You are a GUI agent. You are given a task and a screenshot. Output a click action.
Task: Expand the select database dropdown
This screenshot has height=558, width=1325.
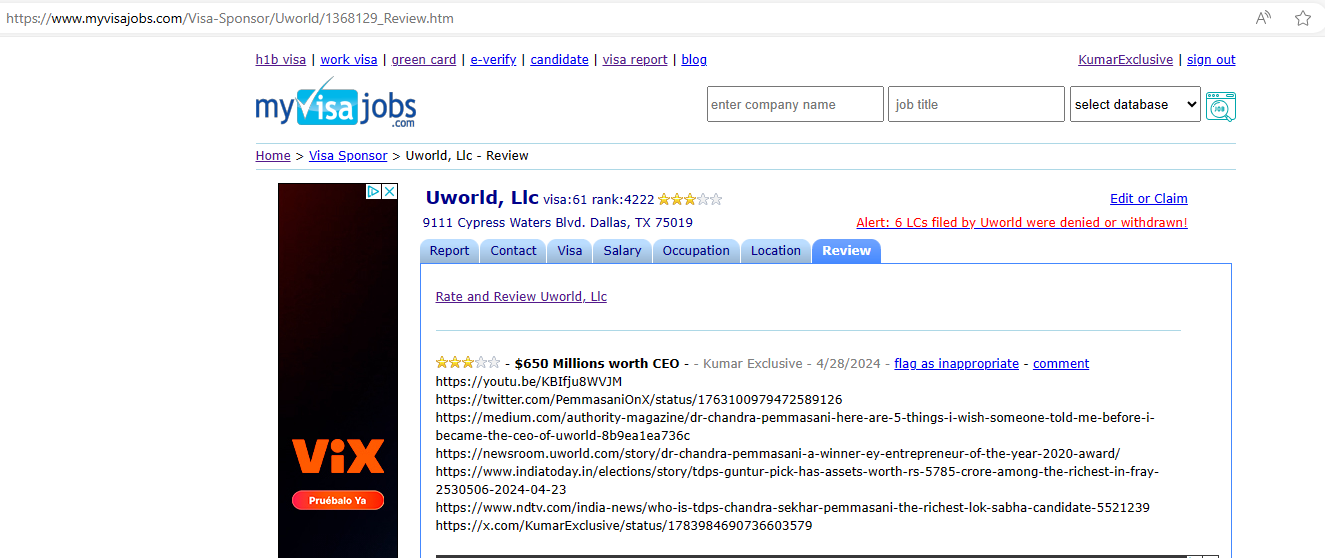[x=1135, y=104]
